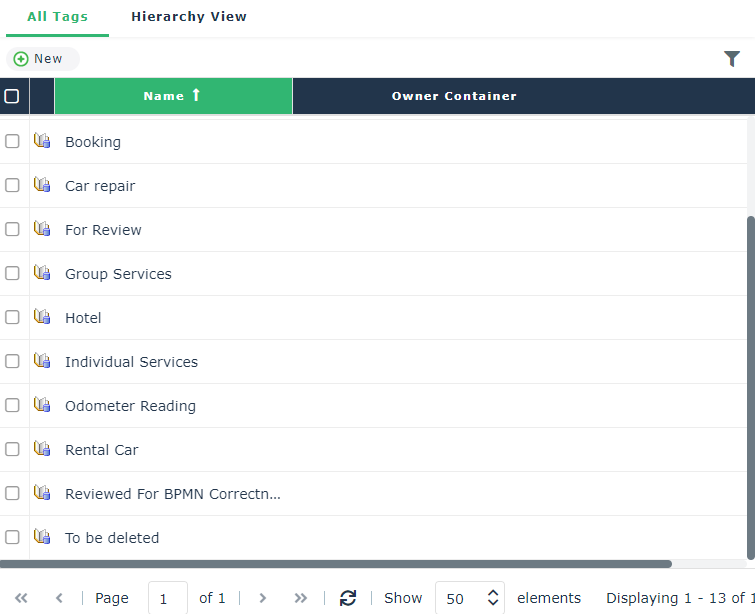Click the tag icon beside Booking
This screenshot has width=755, height=614.
click(x=42, y=141)
